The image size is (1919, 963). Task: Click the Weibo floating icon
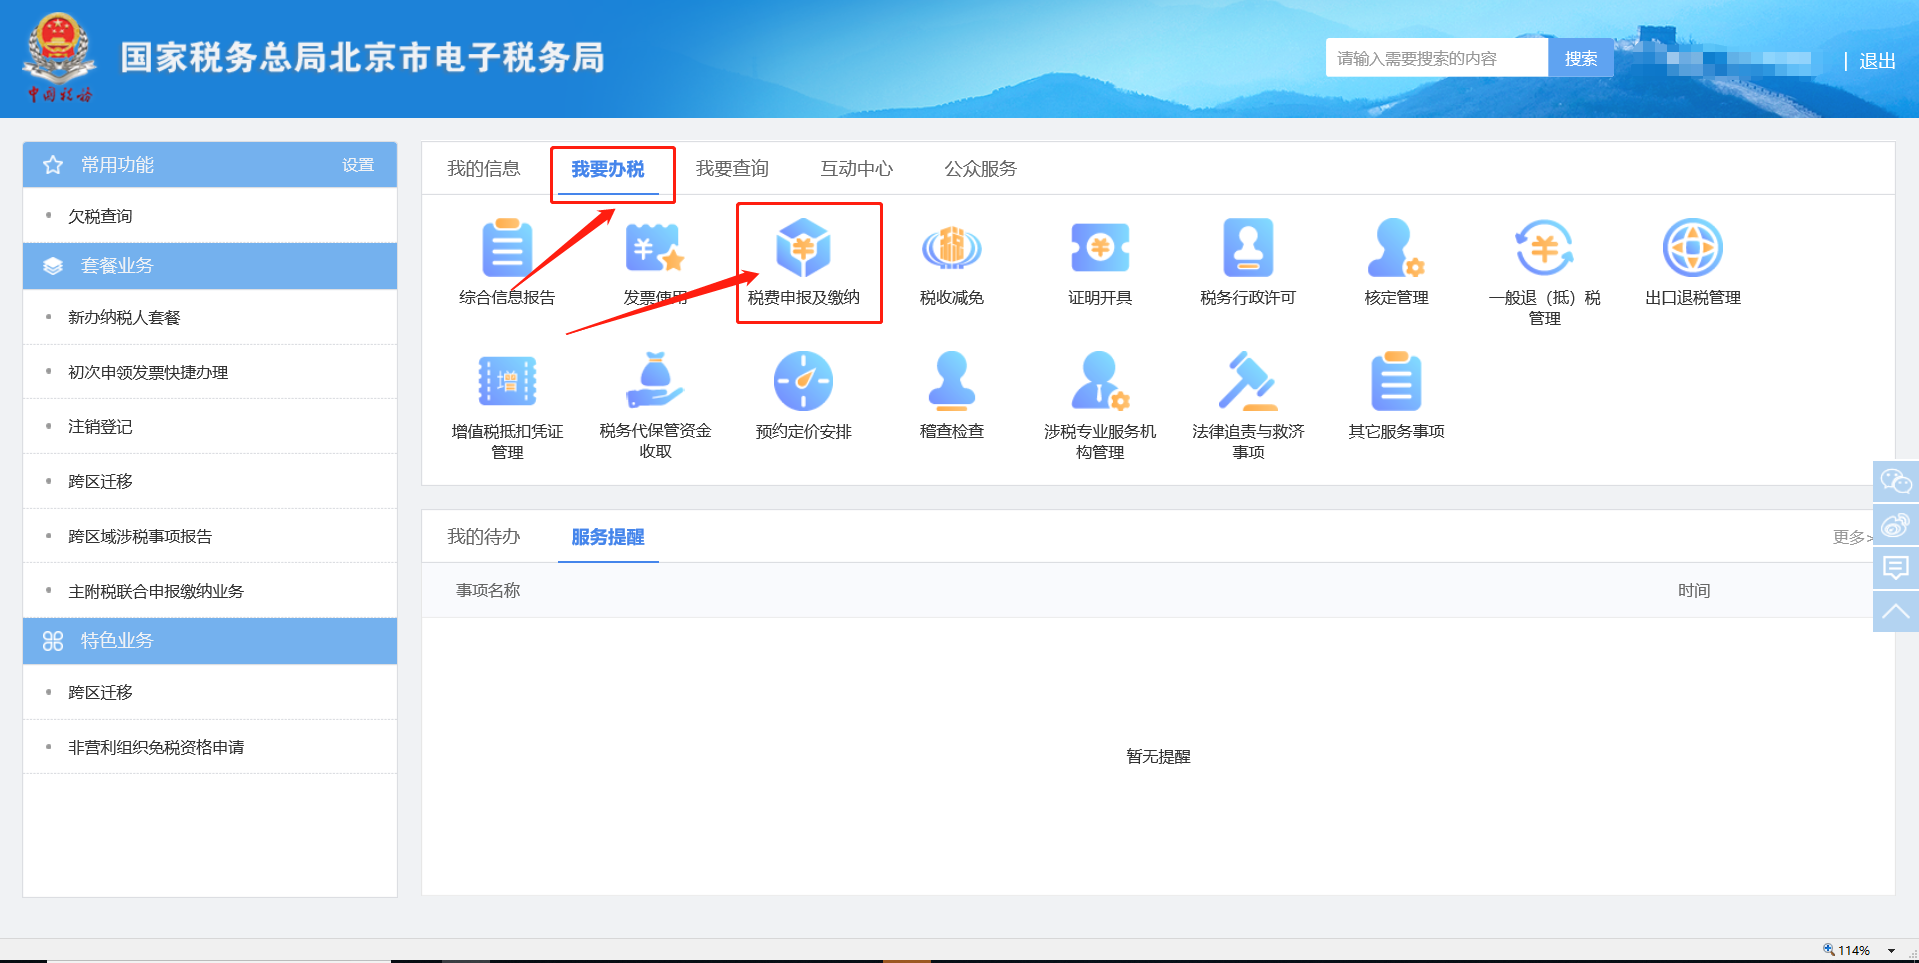tap(1895, 525)
